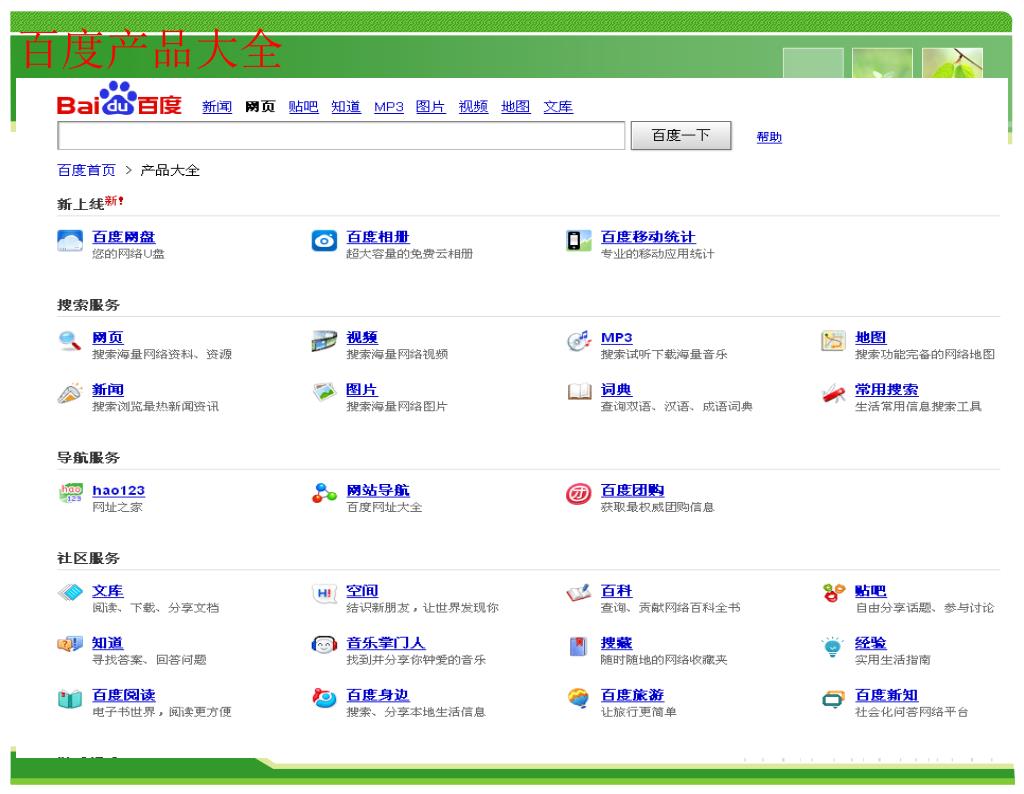Click the 常用搜索 knife icon
The image size is (1024, 794).
pyautogui.click(x=833, y=394)
